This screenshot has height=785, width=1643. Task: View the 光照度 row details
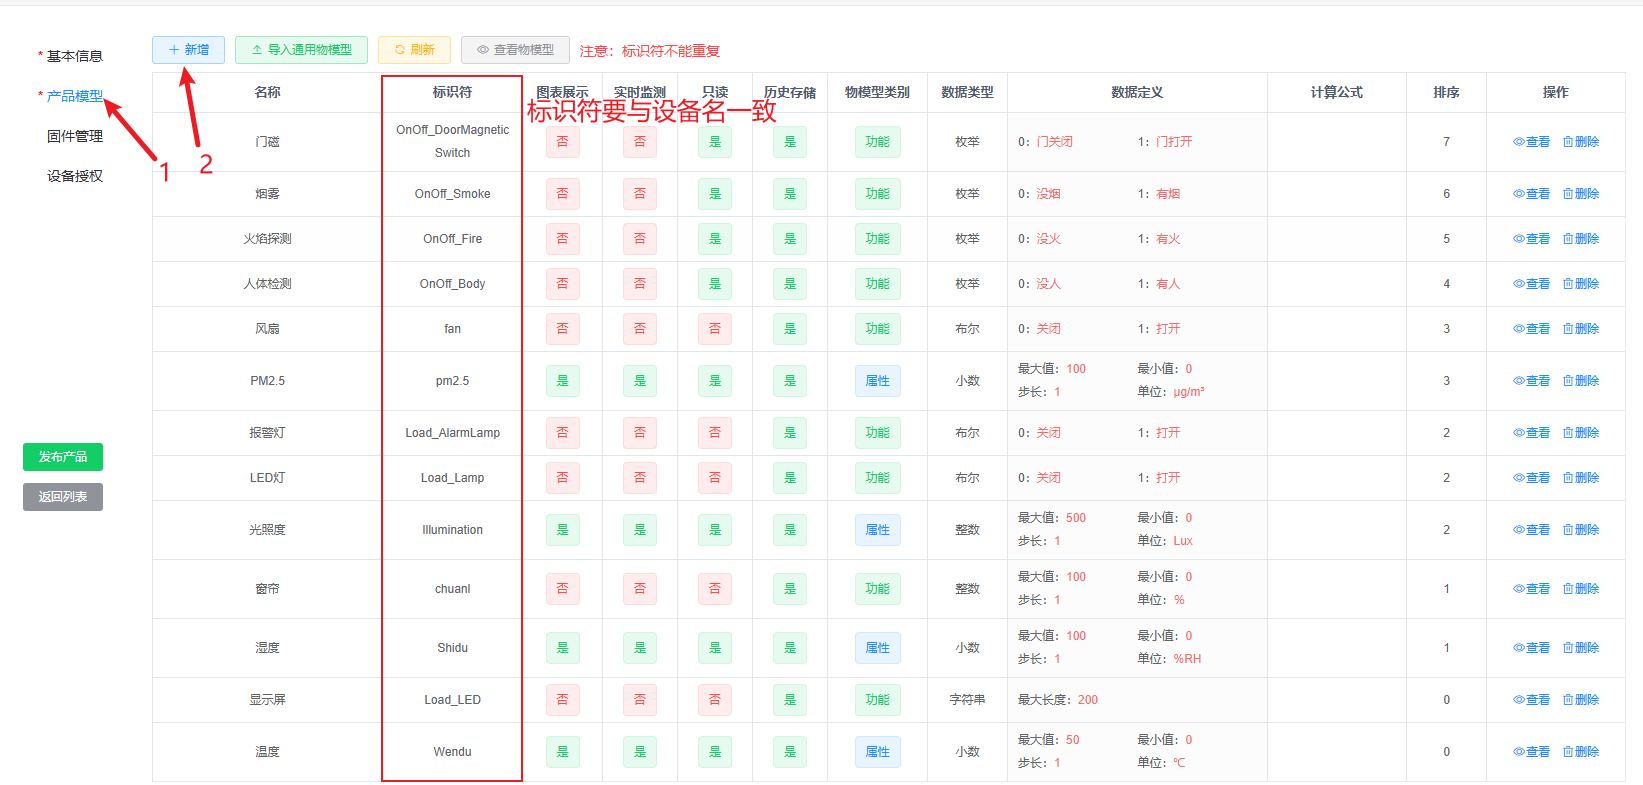1531,530
